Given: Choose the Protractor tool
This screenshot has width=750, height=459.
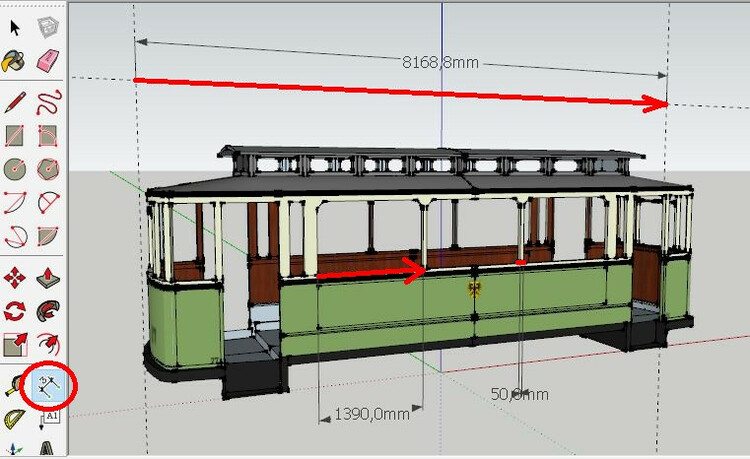Looking at the screenshot, I should [x=14, y=420].
